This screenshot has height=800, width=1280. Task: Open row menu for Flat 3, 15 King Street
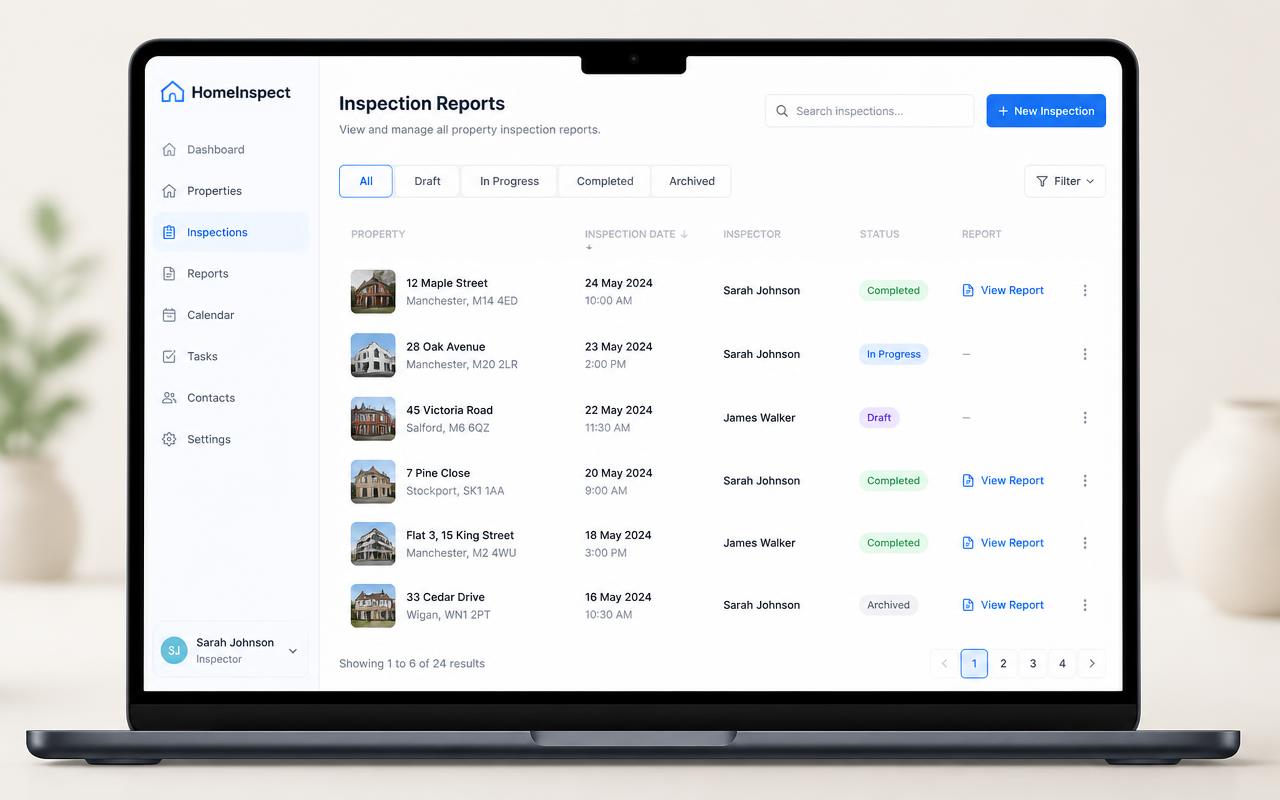tap(1085, 543)
